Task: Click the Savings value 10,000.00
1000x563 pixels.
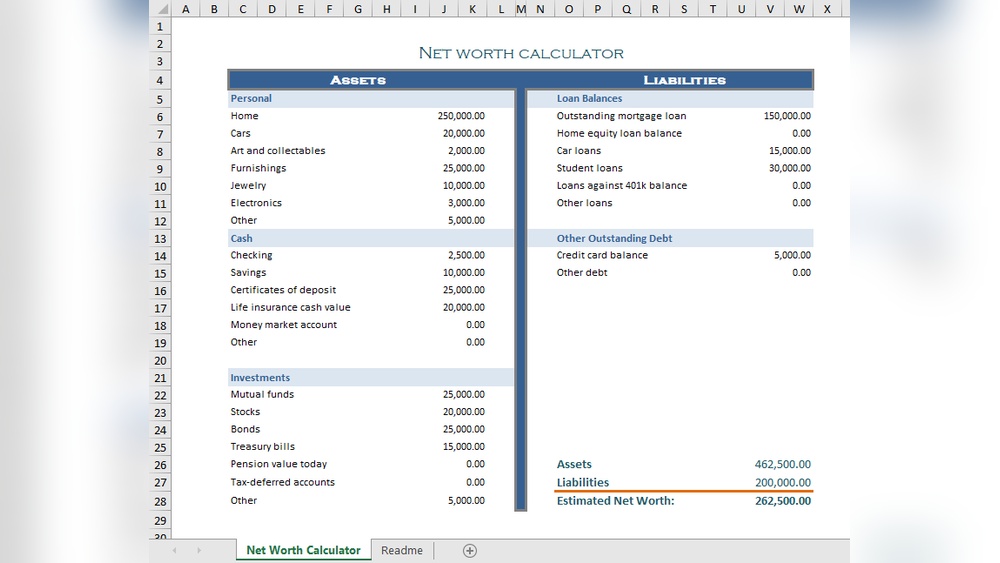Action: pyautogui.click(x=463, y=273)
